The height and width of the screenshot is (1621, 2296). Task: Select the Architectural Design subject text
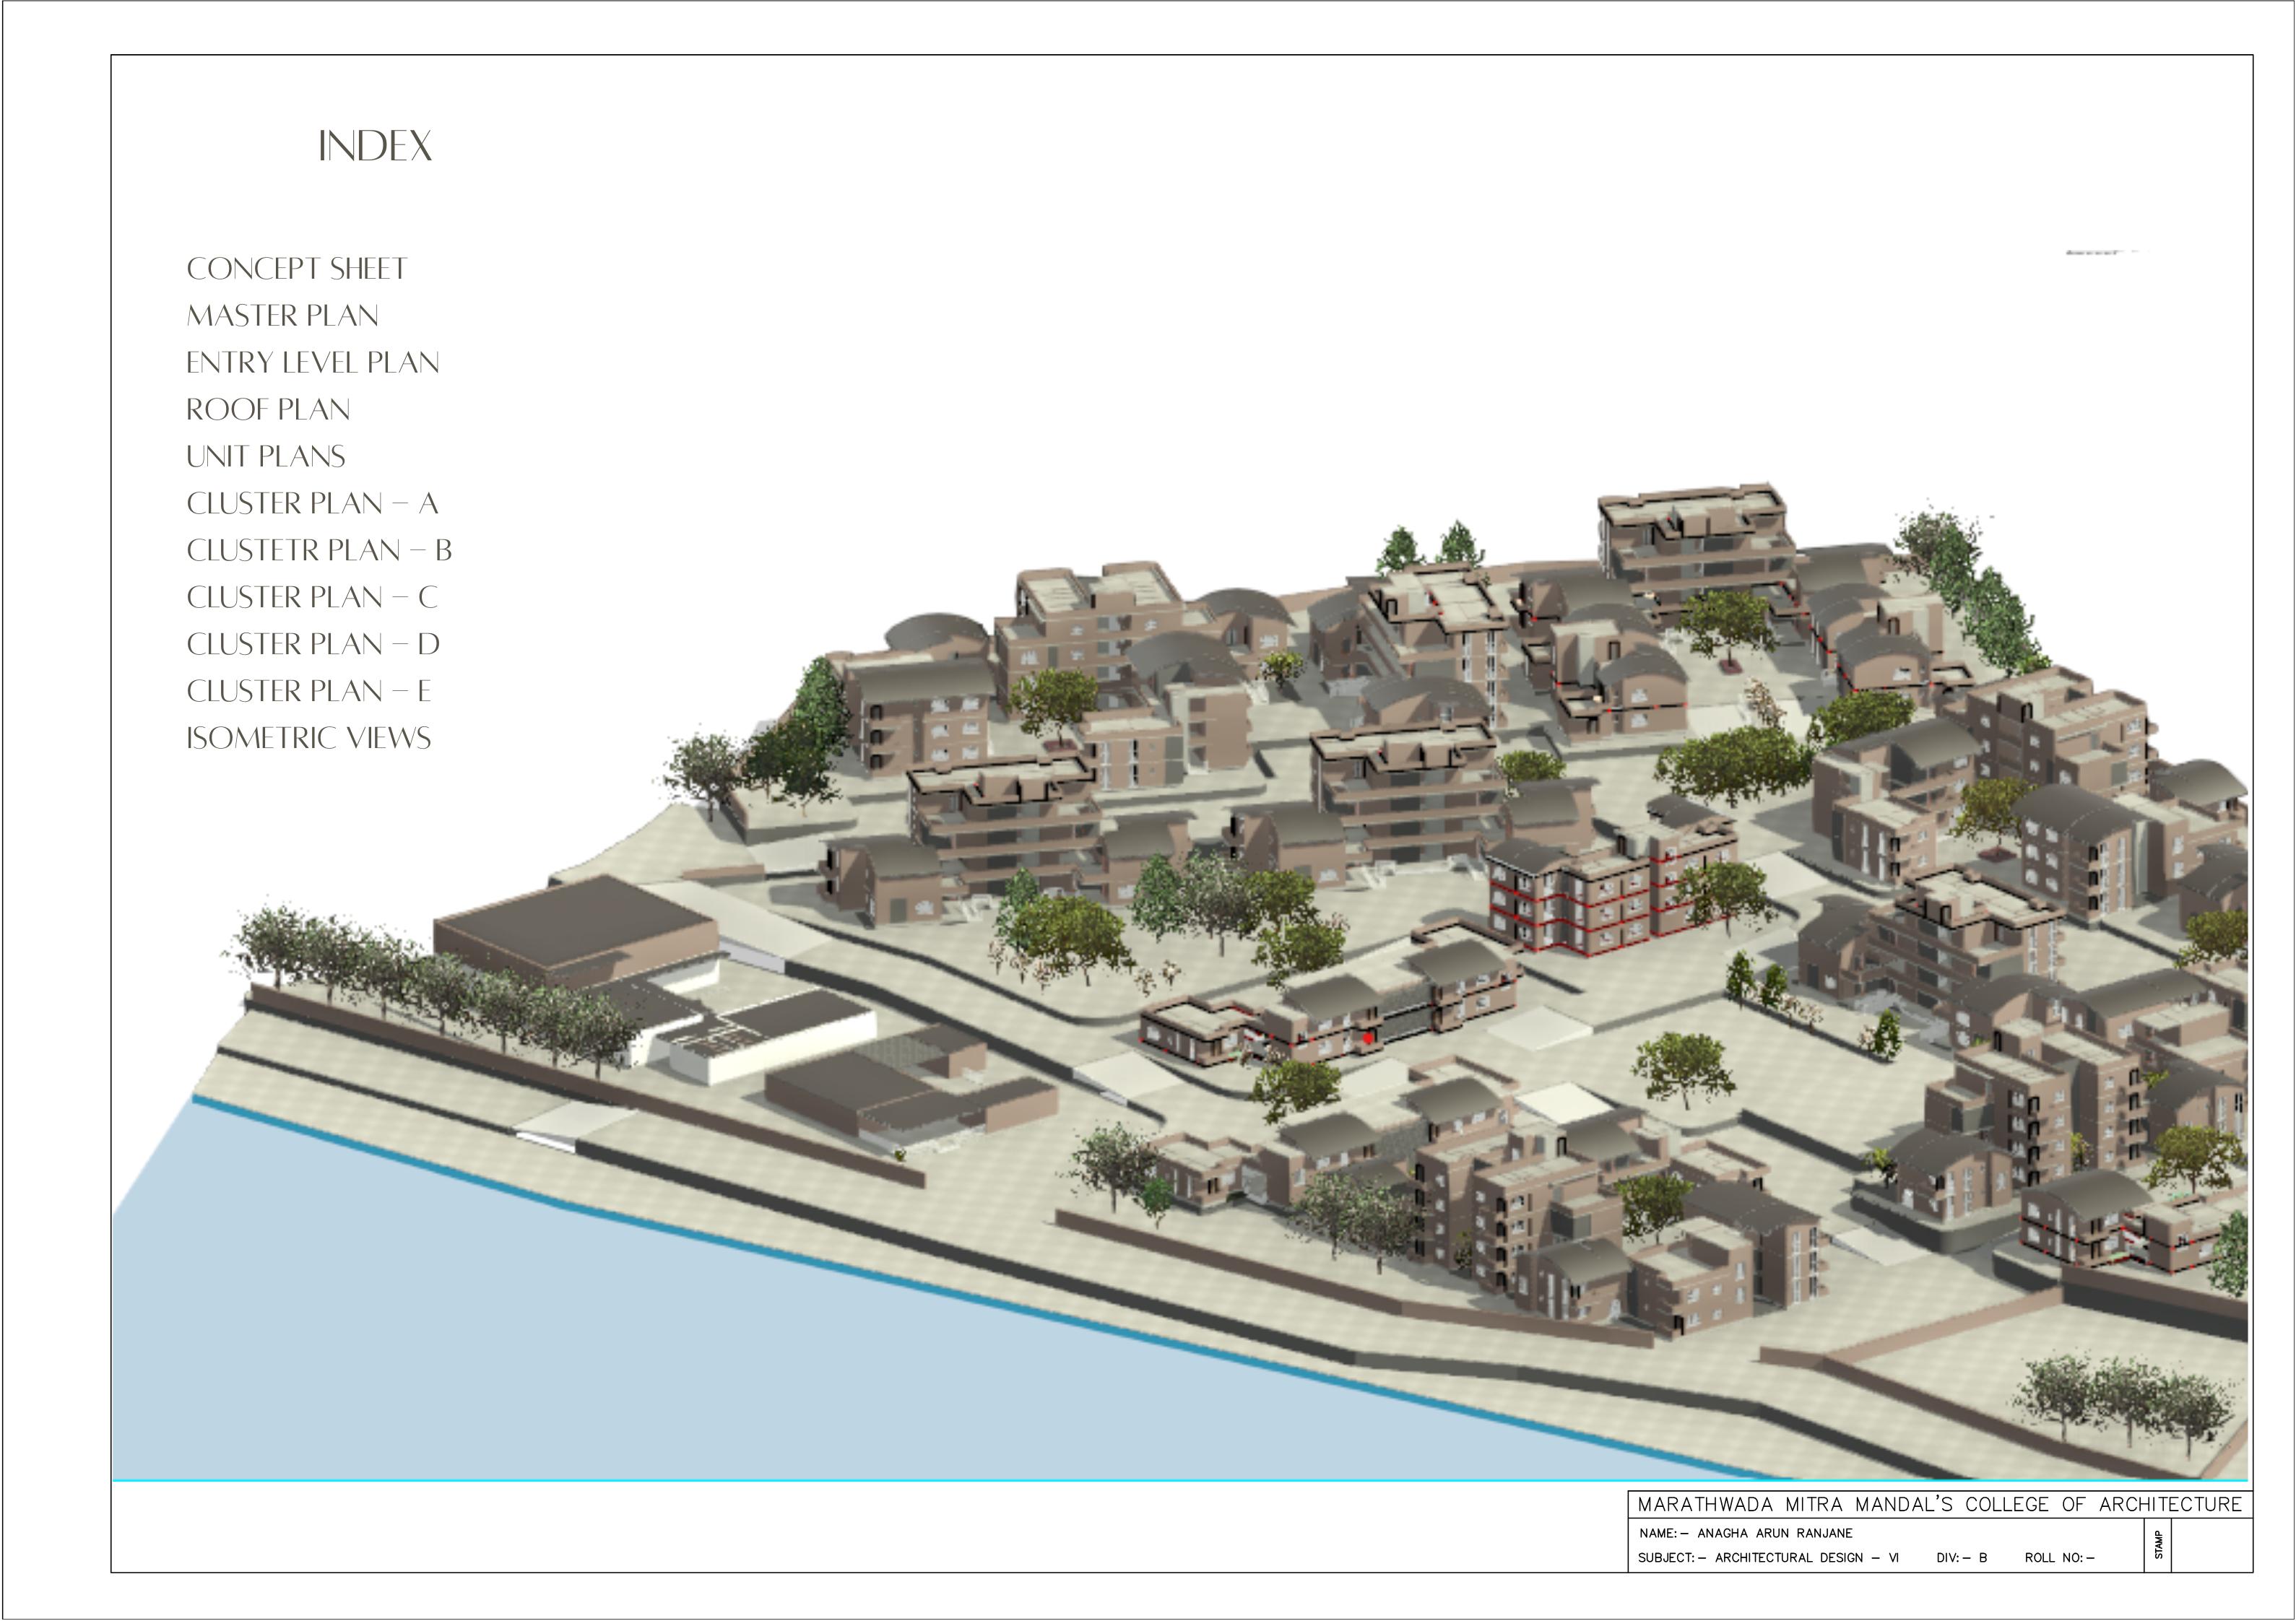click(x=1806, y=1558)
